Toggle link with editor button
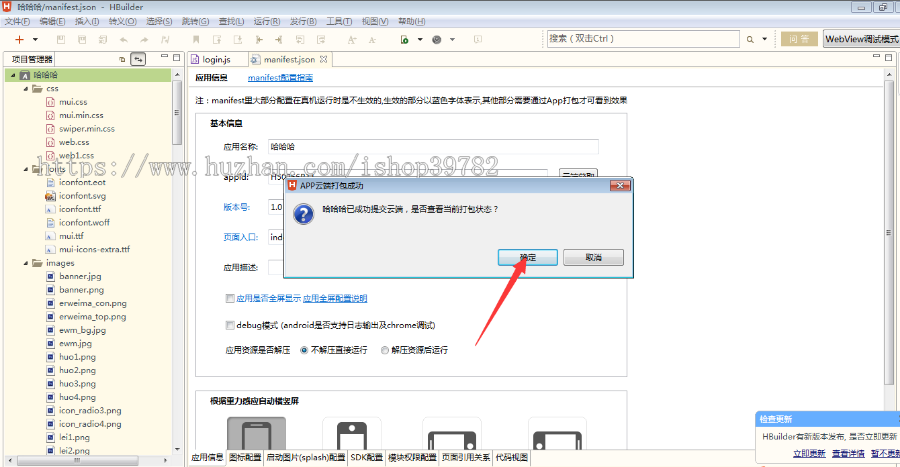Image resolution: width=900 pixels, height=467 pixels. [138, 59]
